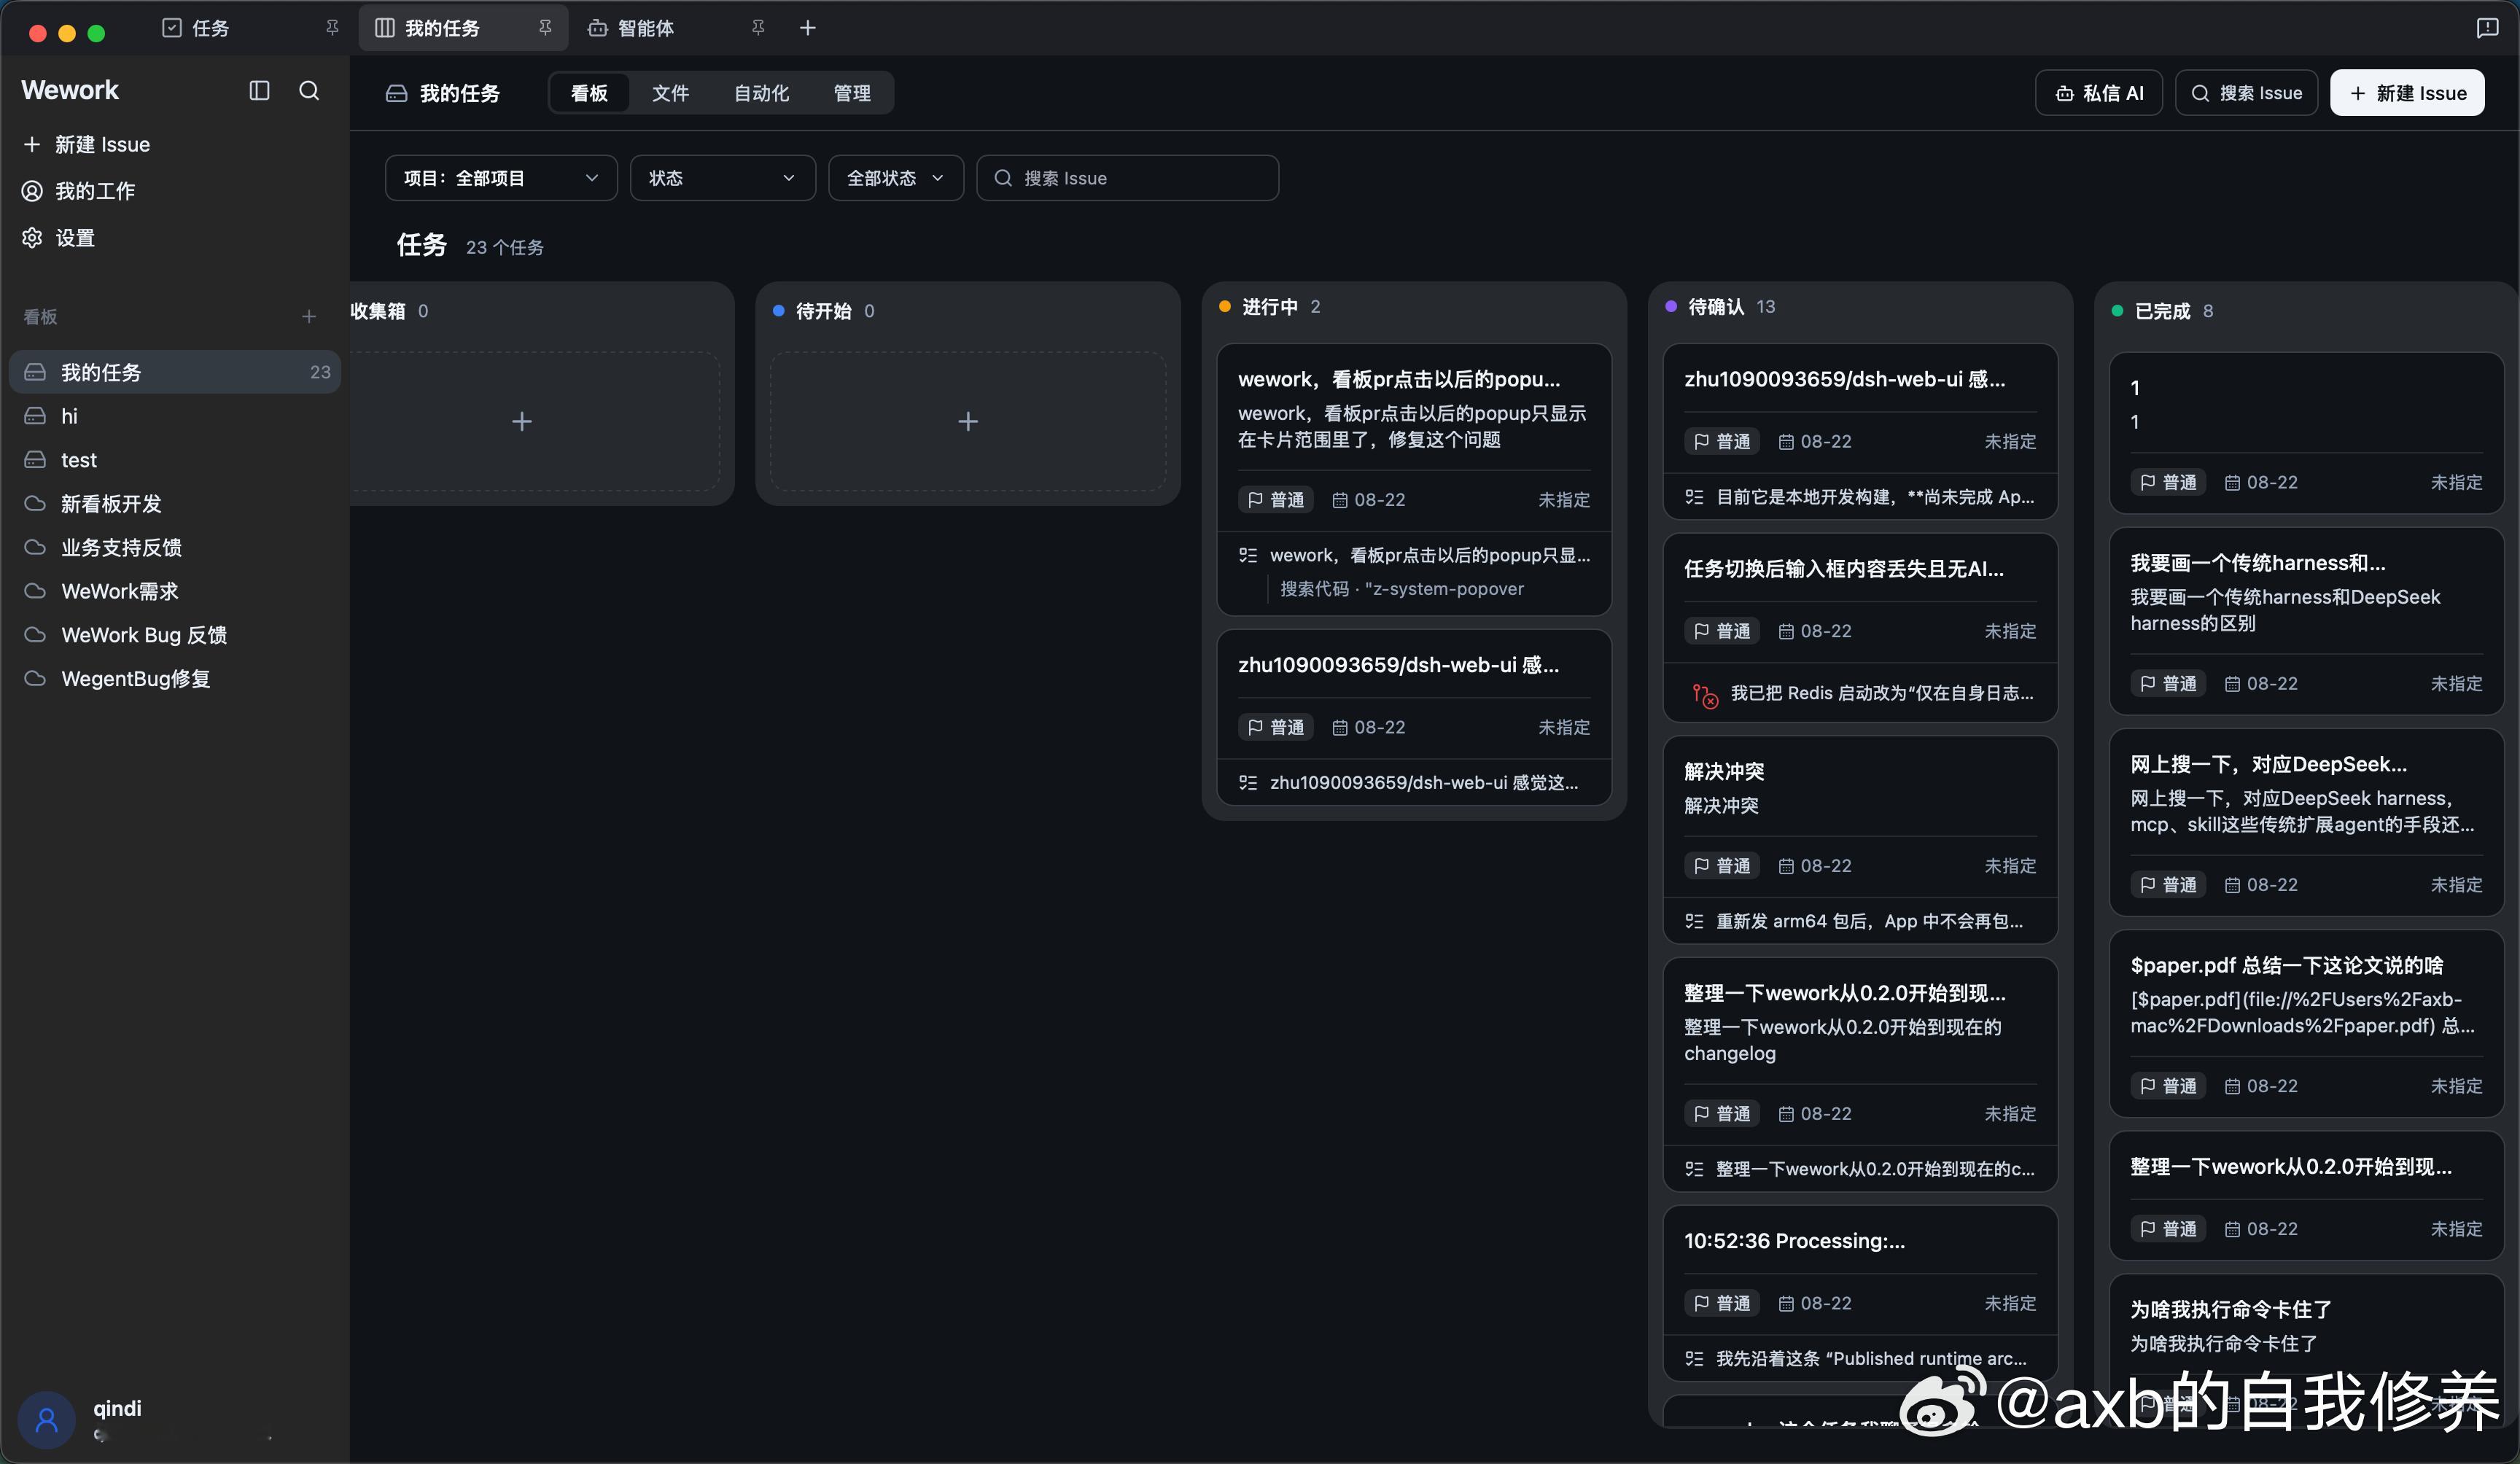Open the WeWork Bug 反馈 board
The width and height of the screenshot is (2520, 1464).
pos(175,635)
